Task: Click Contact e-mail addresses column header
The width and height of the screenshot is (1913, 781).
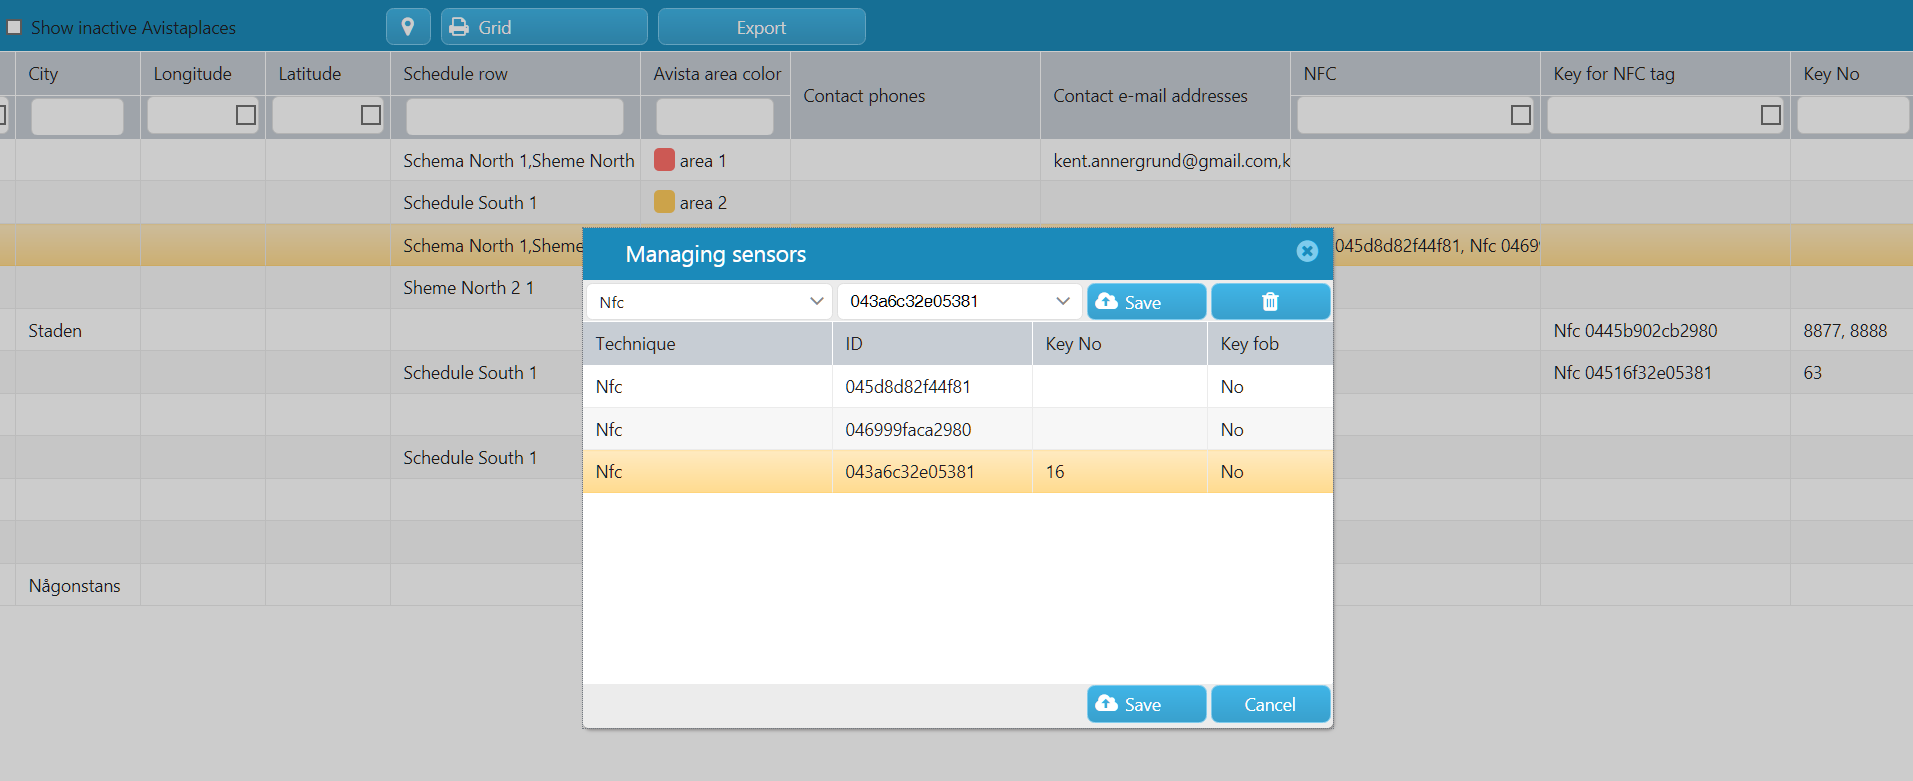Action: [x=1165, y=96]
